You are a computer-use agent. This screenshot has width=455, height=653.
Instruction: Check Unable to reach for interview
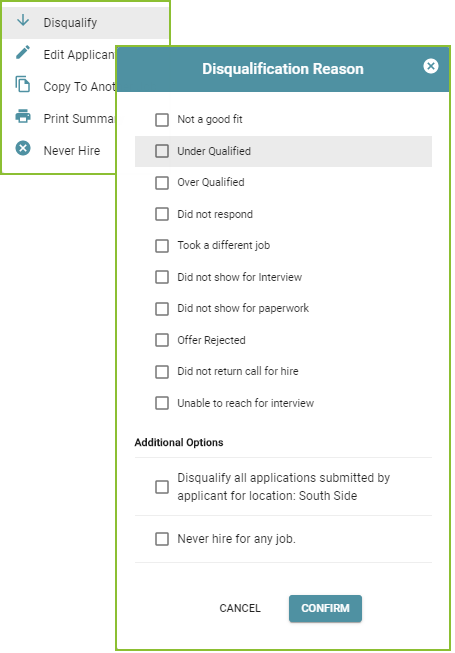point(162,403)
